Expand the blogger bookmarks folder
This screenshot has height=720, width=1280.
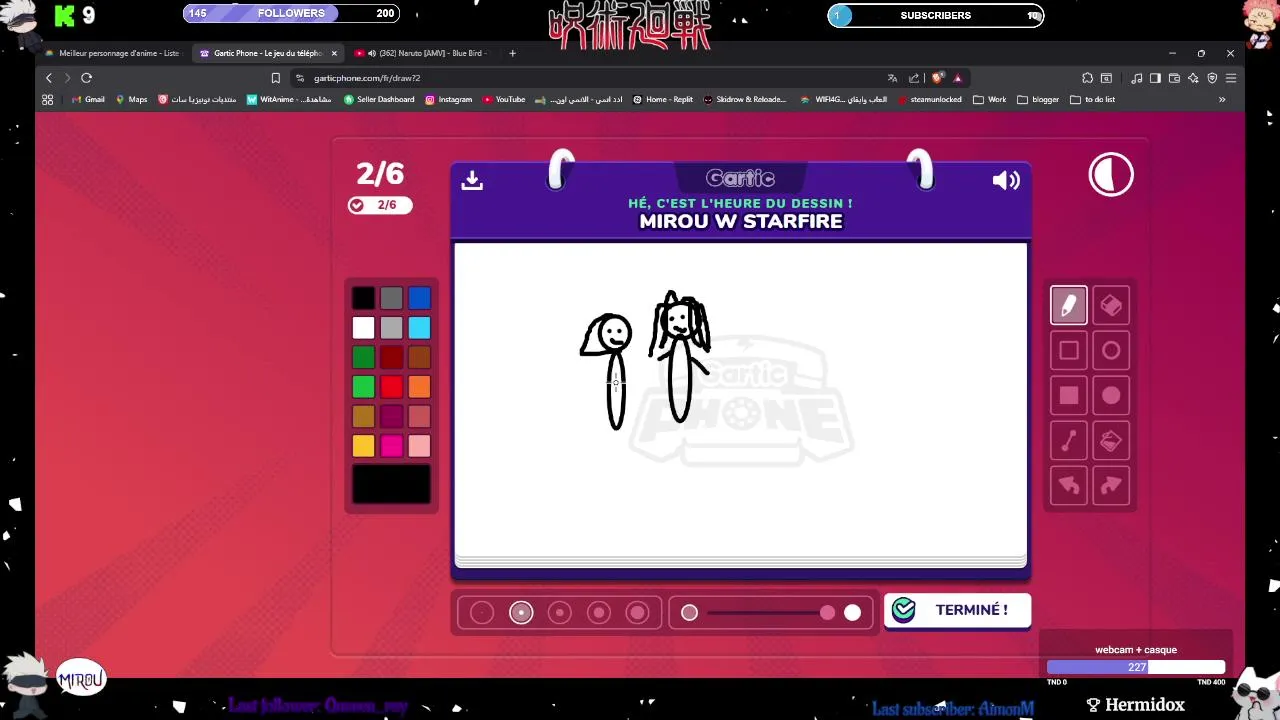(x=1038, y=100)
